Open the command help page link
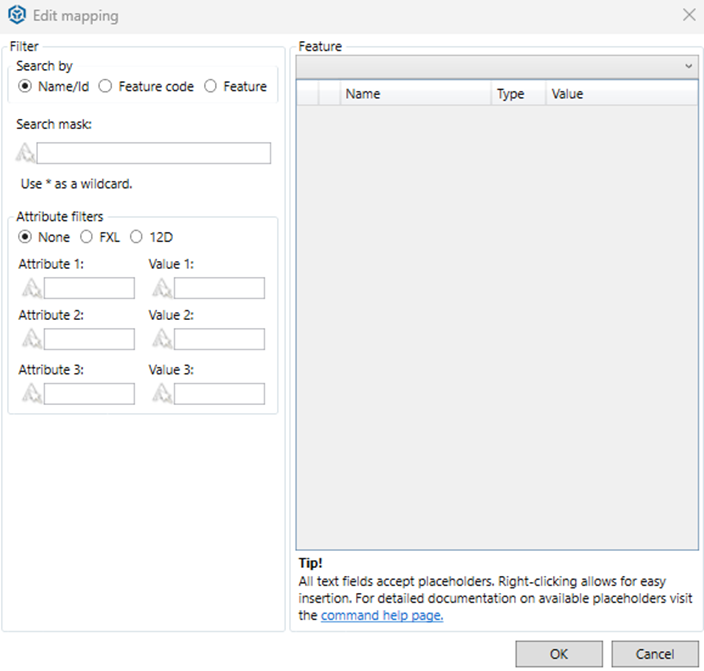Screen dimensions: 704x671 coord(381,616)
